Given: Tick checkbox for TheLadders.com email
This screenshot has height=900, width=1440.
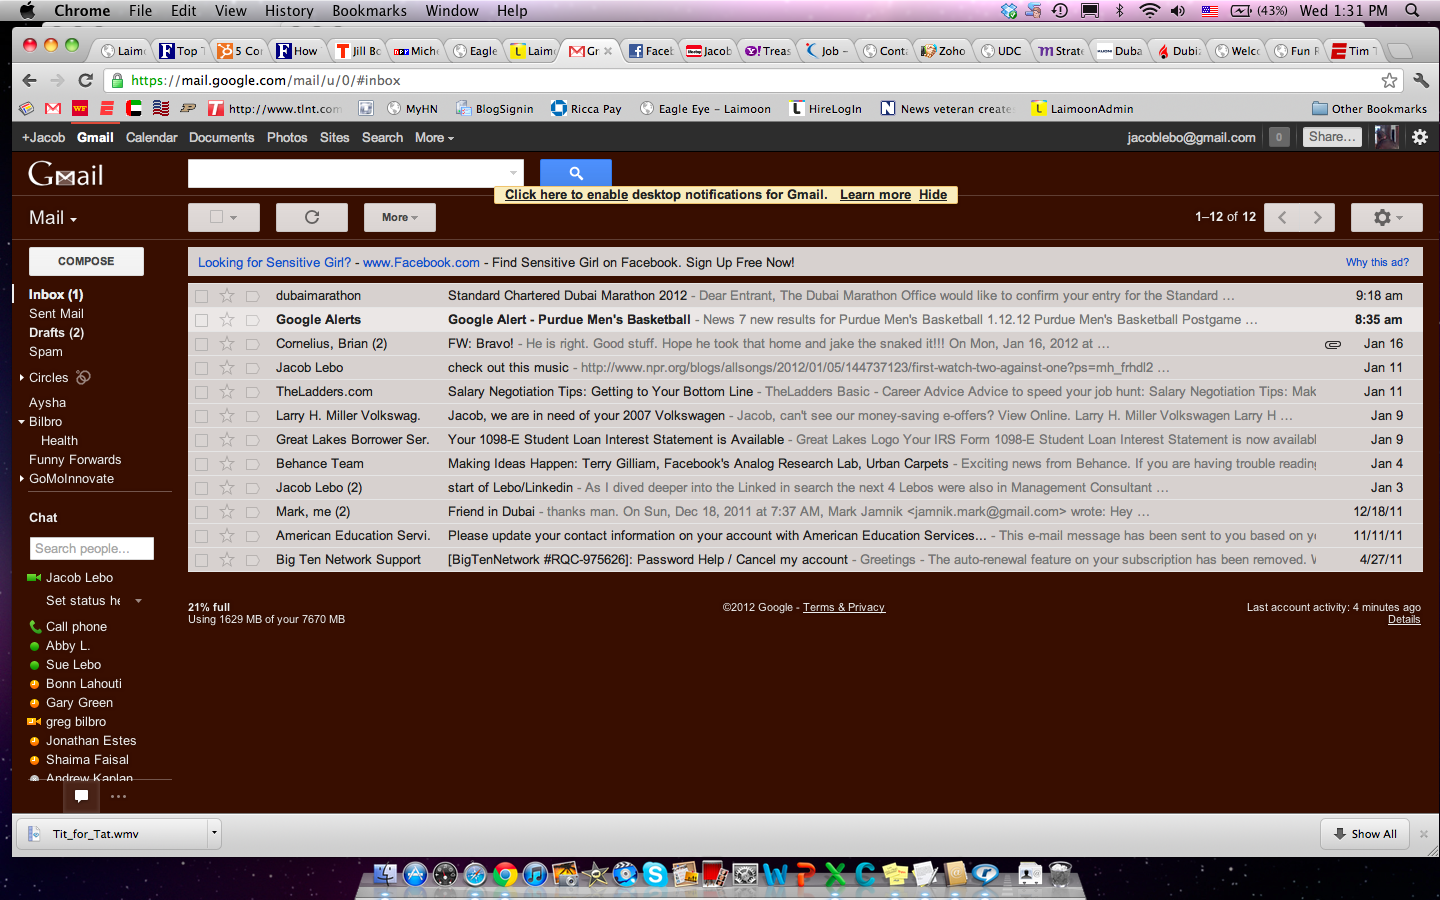Looking at the screenshot, I should click(x=202, y=392).
